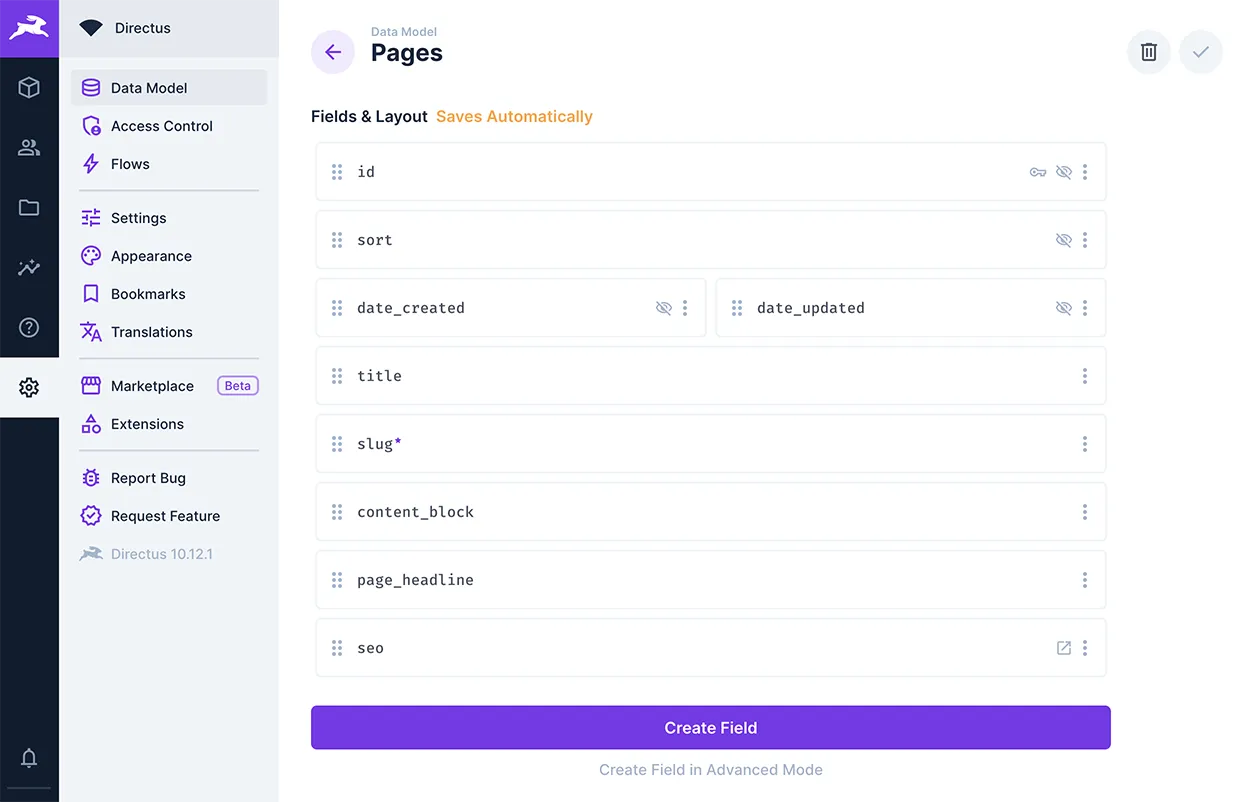
Task: Click the drag handle of title field
Action: tap(337, 376)
